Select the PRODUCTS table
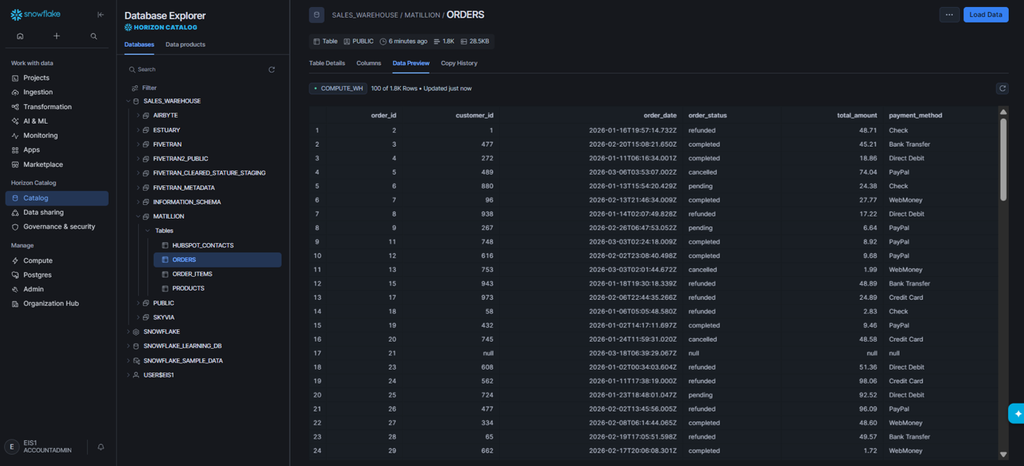The image size is (1024, 466). pos(188,288)
